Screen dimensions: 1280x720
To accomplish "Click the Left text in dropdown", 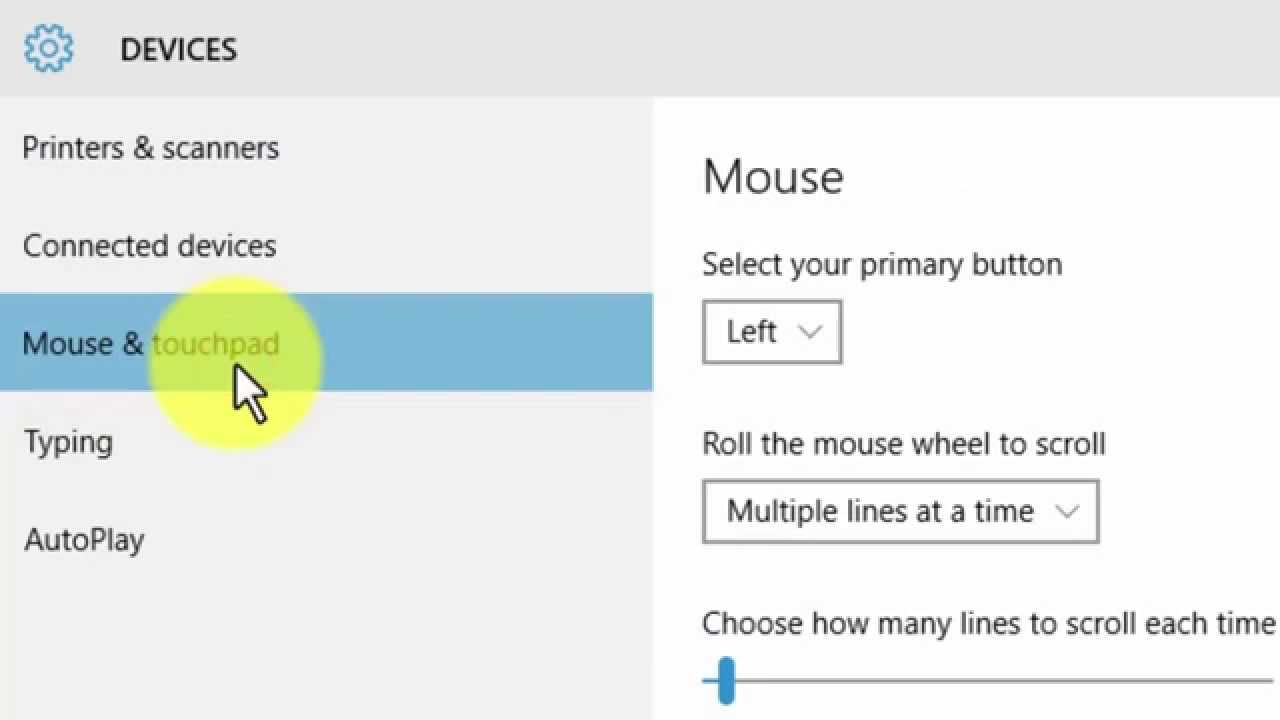I will 752,332.
